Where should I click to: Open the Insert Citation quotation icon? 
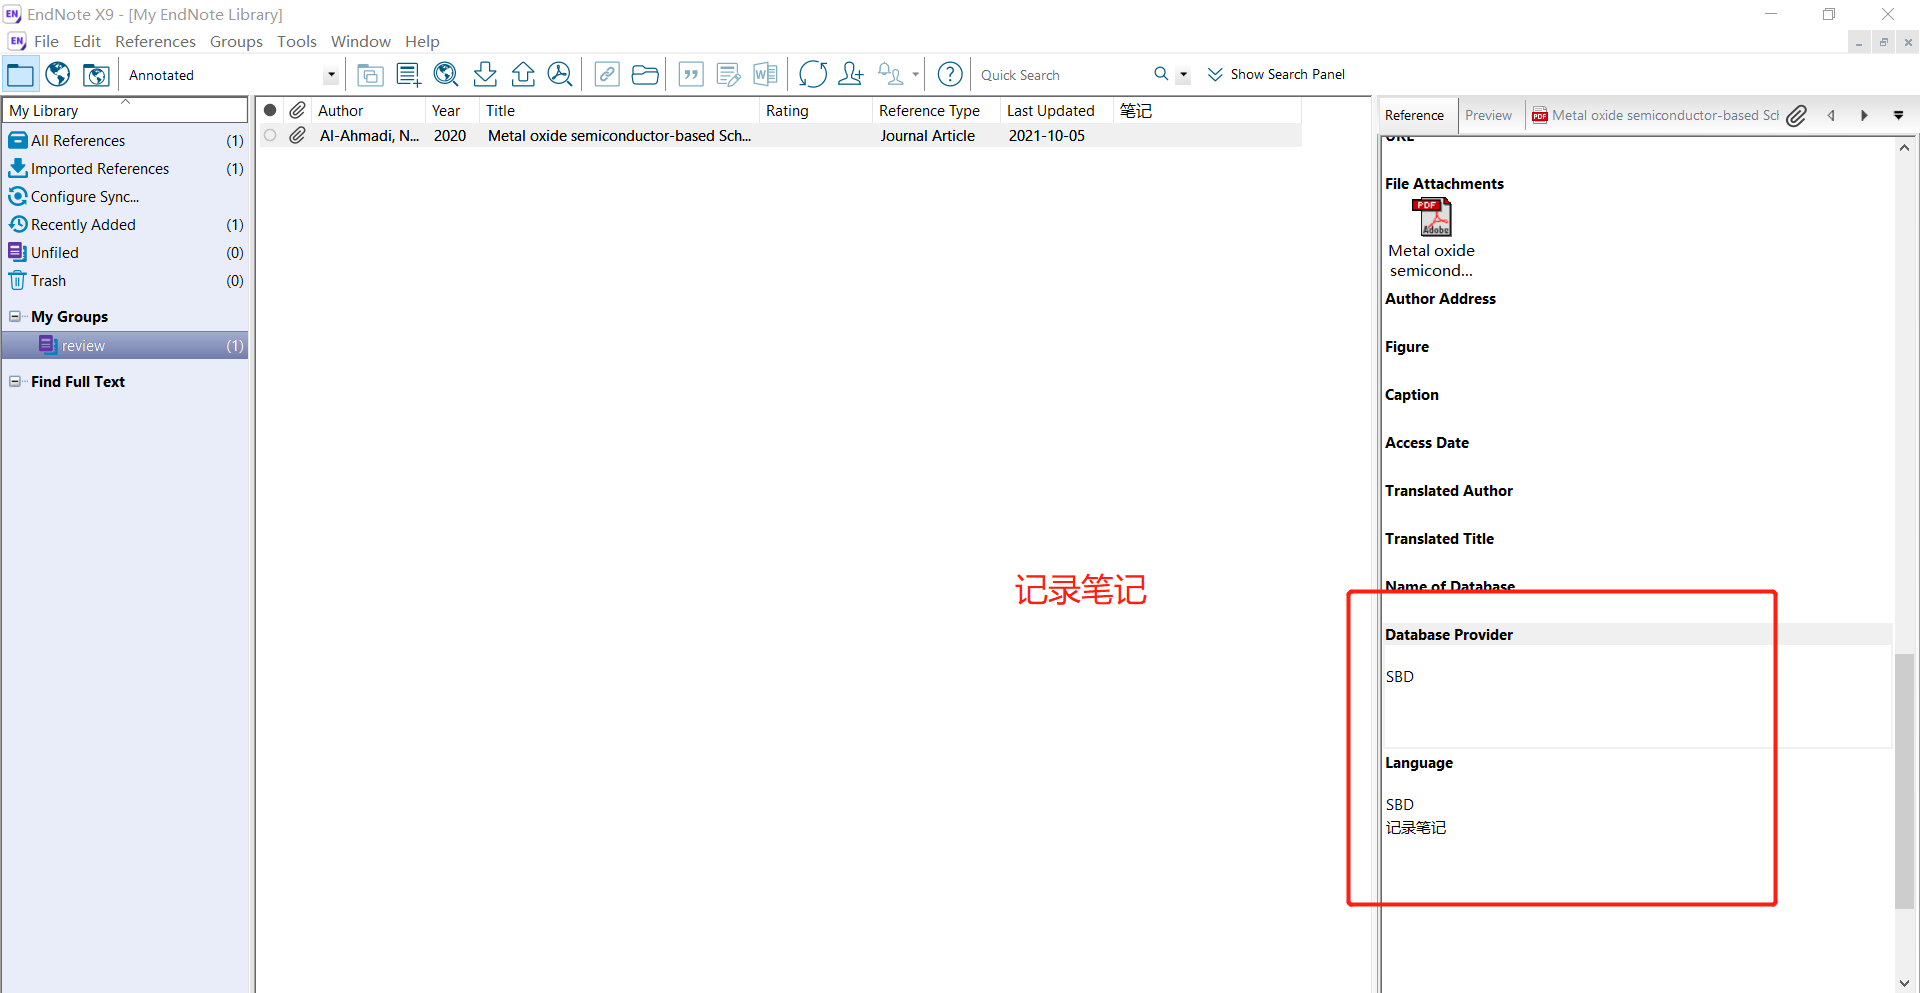[x=690, y=74]
